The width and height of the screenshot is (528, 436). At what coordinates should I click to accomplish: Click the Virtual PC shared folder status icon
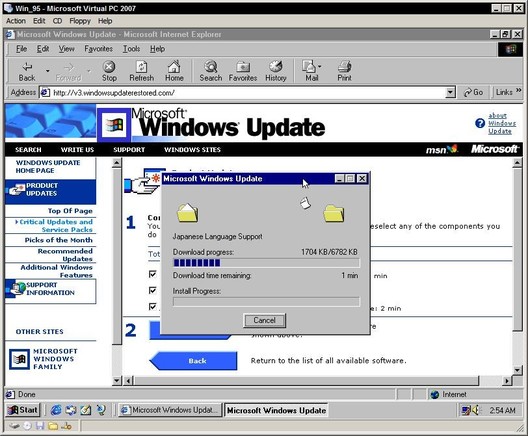pyautogui.click(x=53, y=426)
